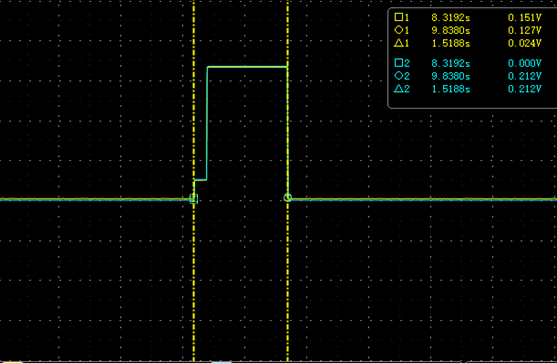Viewport: 557px width, 363px height.
Task: Select the yellow delta triangle 1 icon
Action: point(399,43)
